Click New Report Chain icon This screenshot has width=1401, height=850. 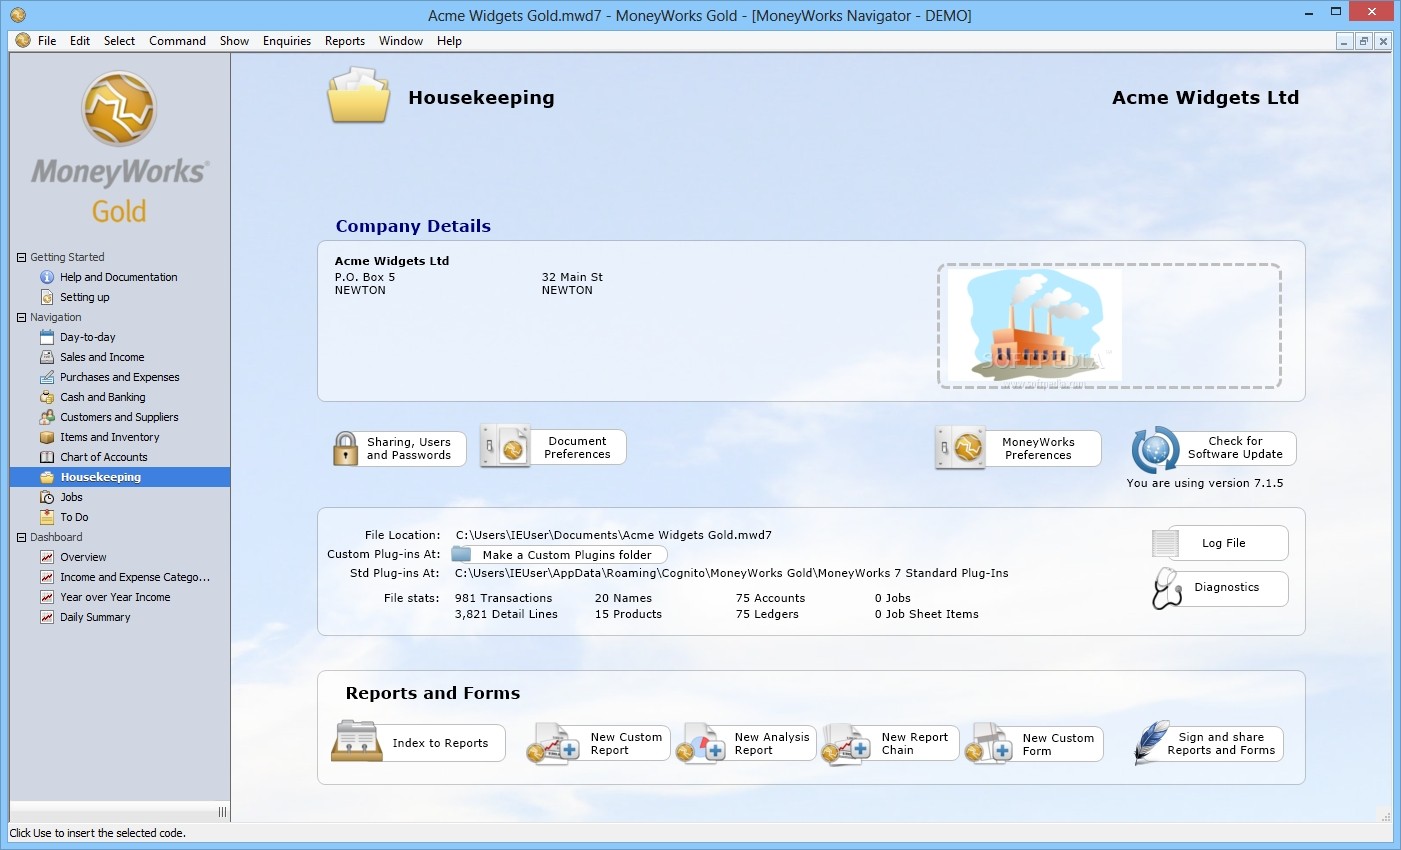846,744
